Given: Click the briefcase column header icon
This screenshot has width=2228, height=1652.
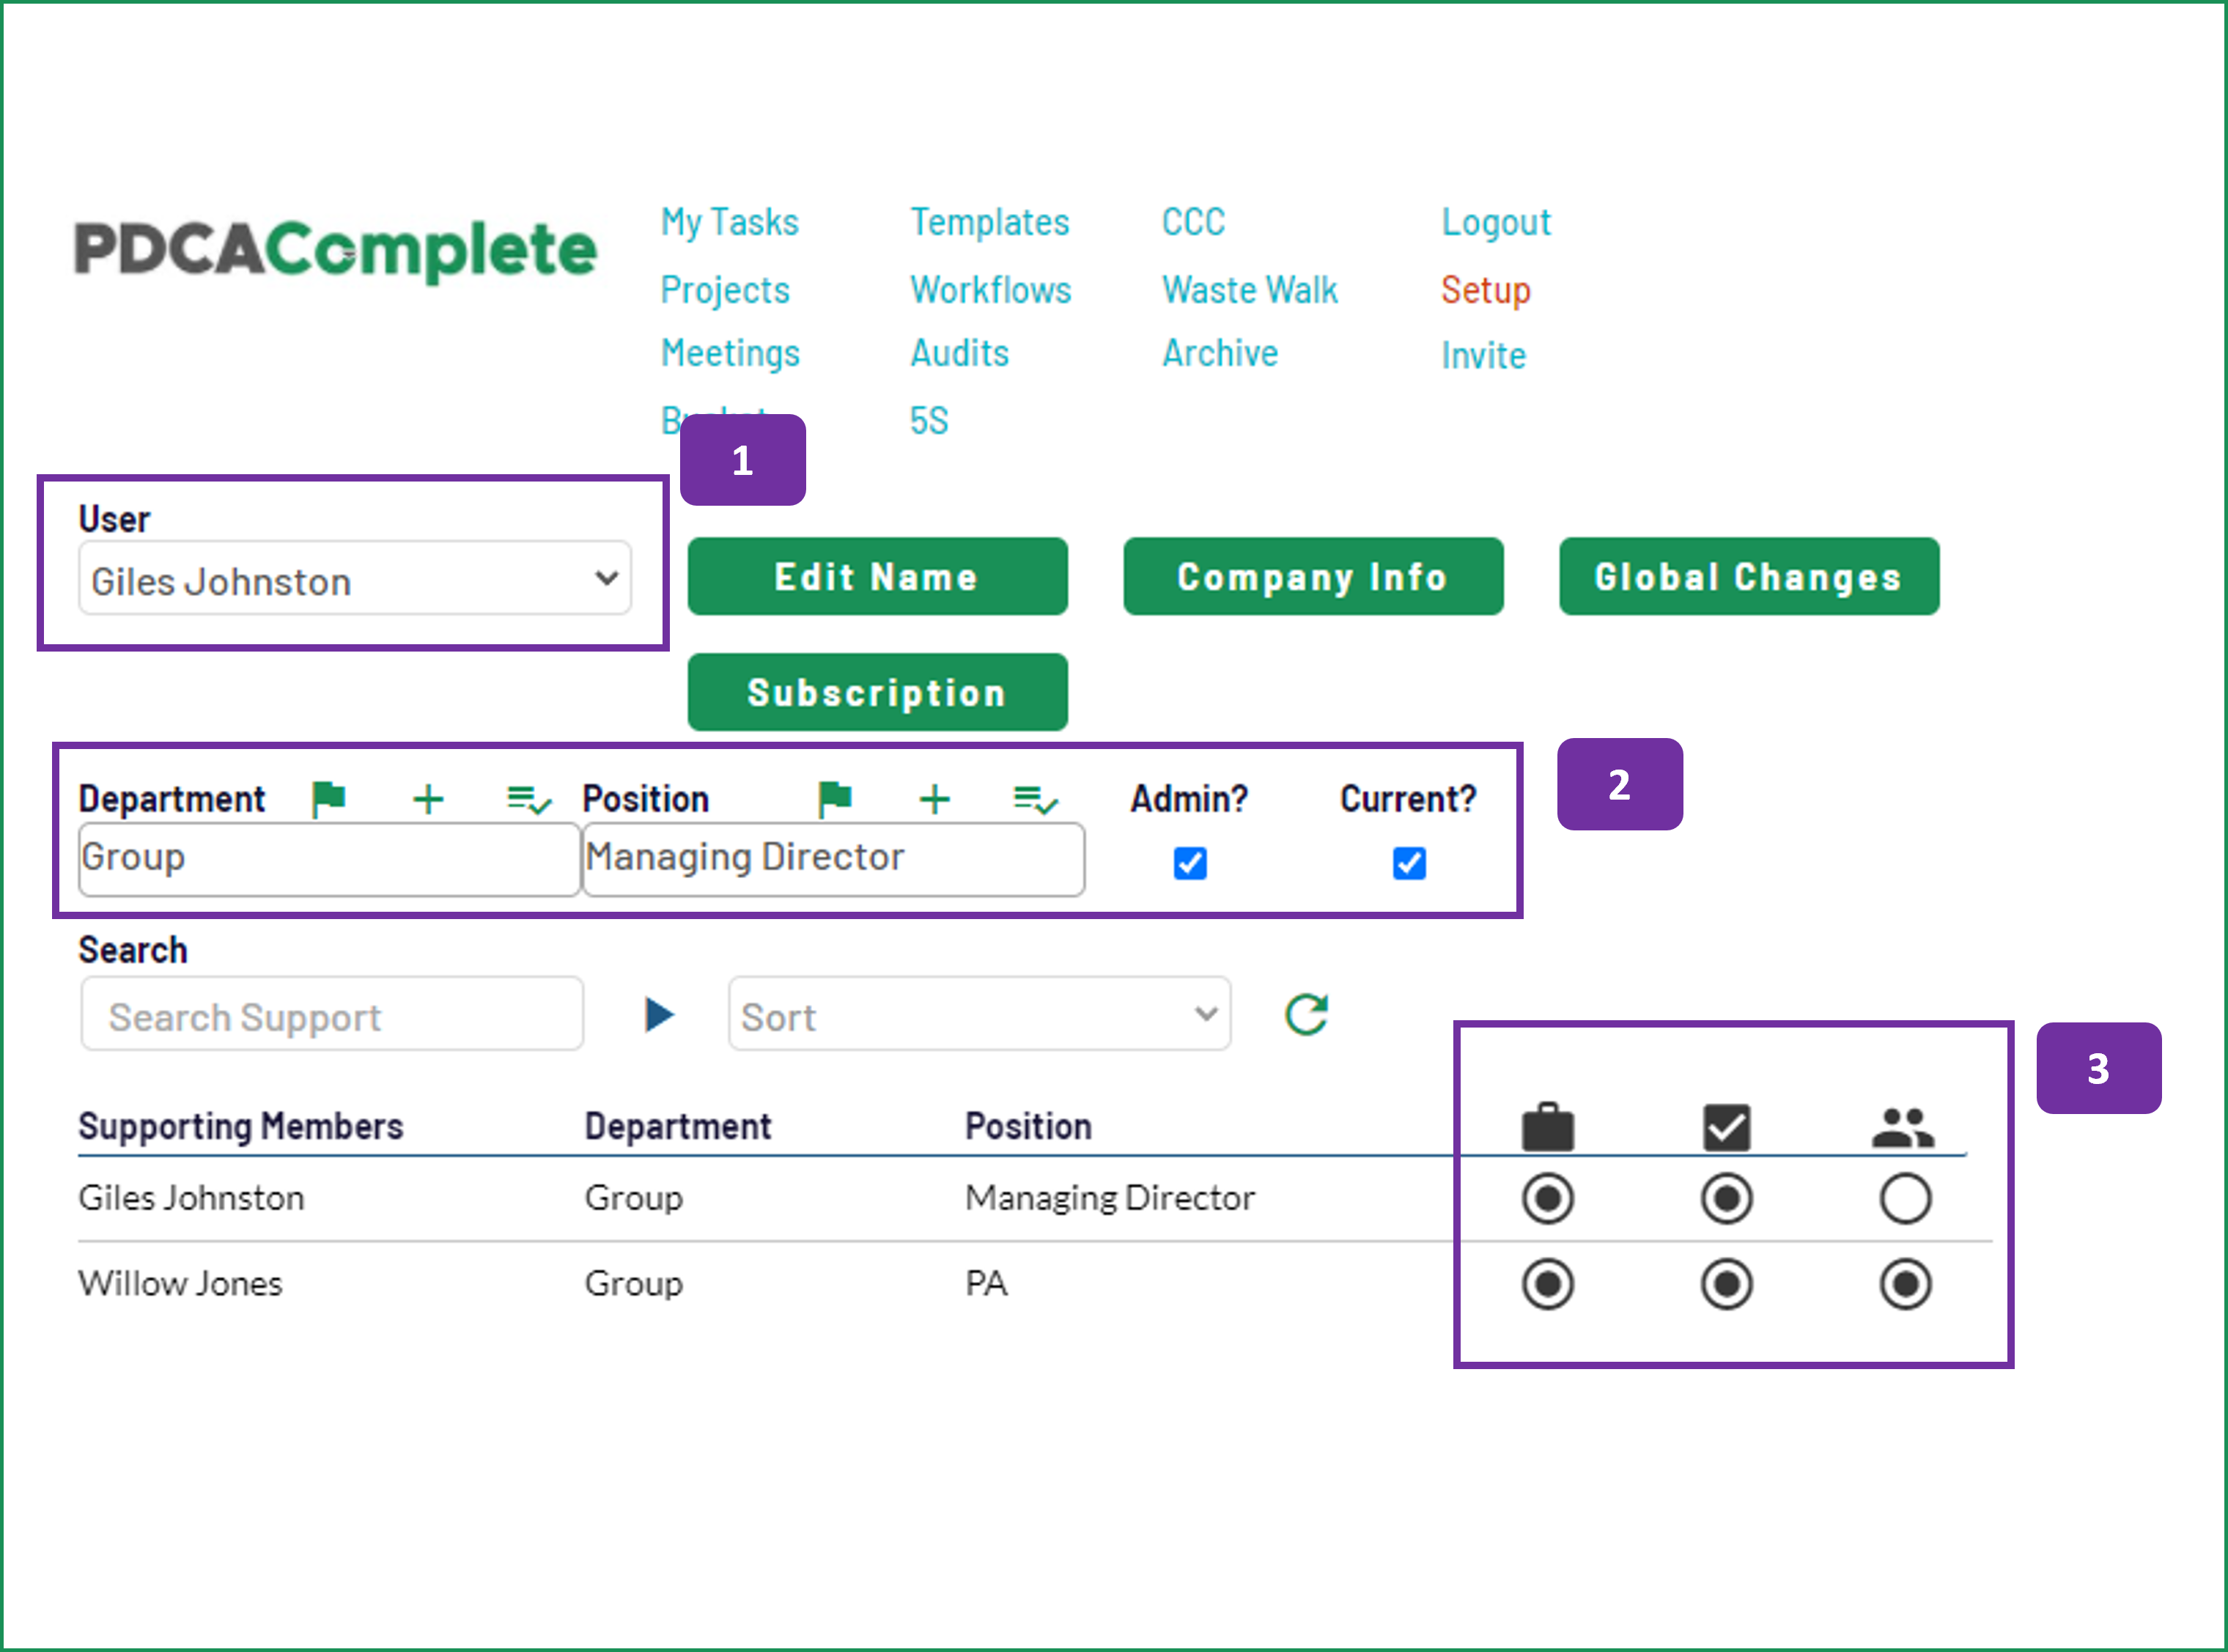Looking at the screenshot, I should click(1548, 1127).
